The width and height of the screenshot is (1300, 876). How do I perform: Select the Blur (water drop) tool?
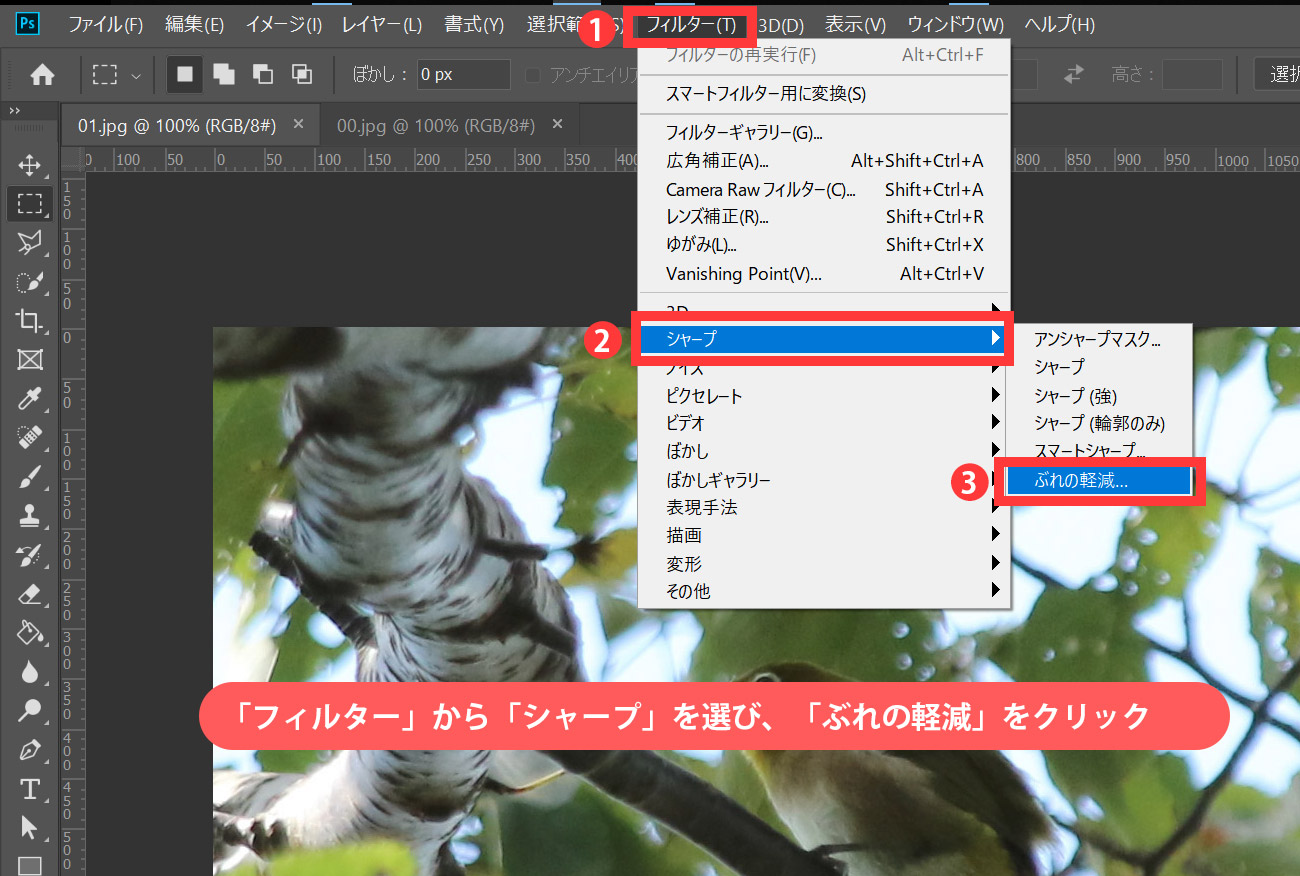(29, 672)
